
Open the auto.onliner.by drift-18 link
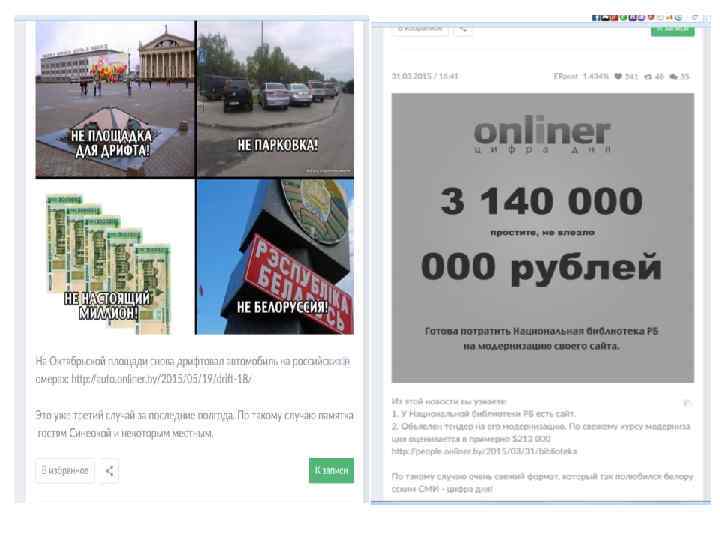(x=161, y=379)
